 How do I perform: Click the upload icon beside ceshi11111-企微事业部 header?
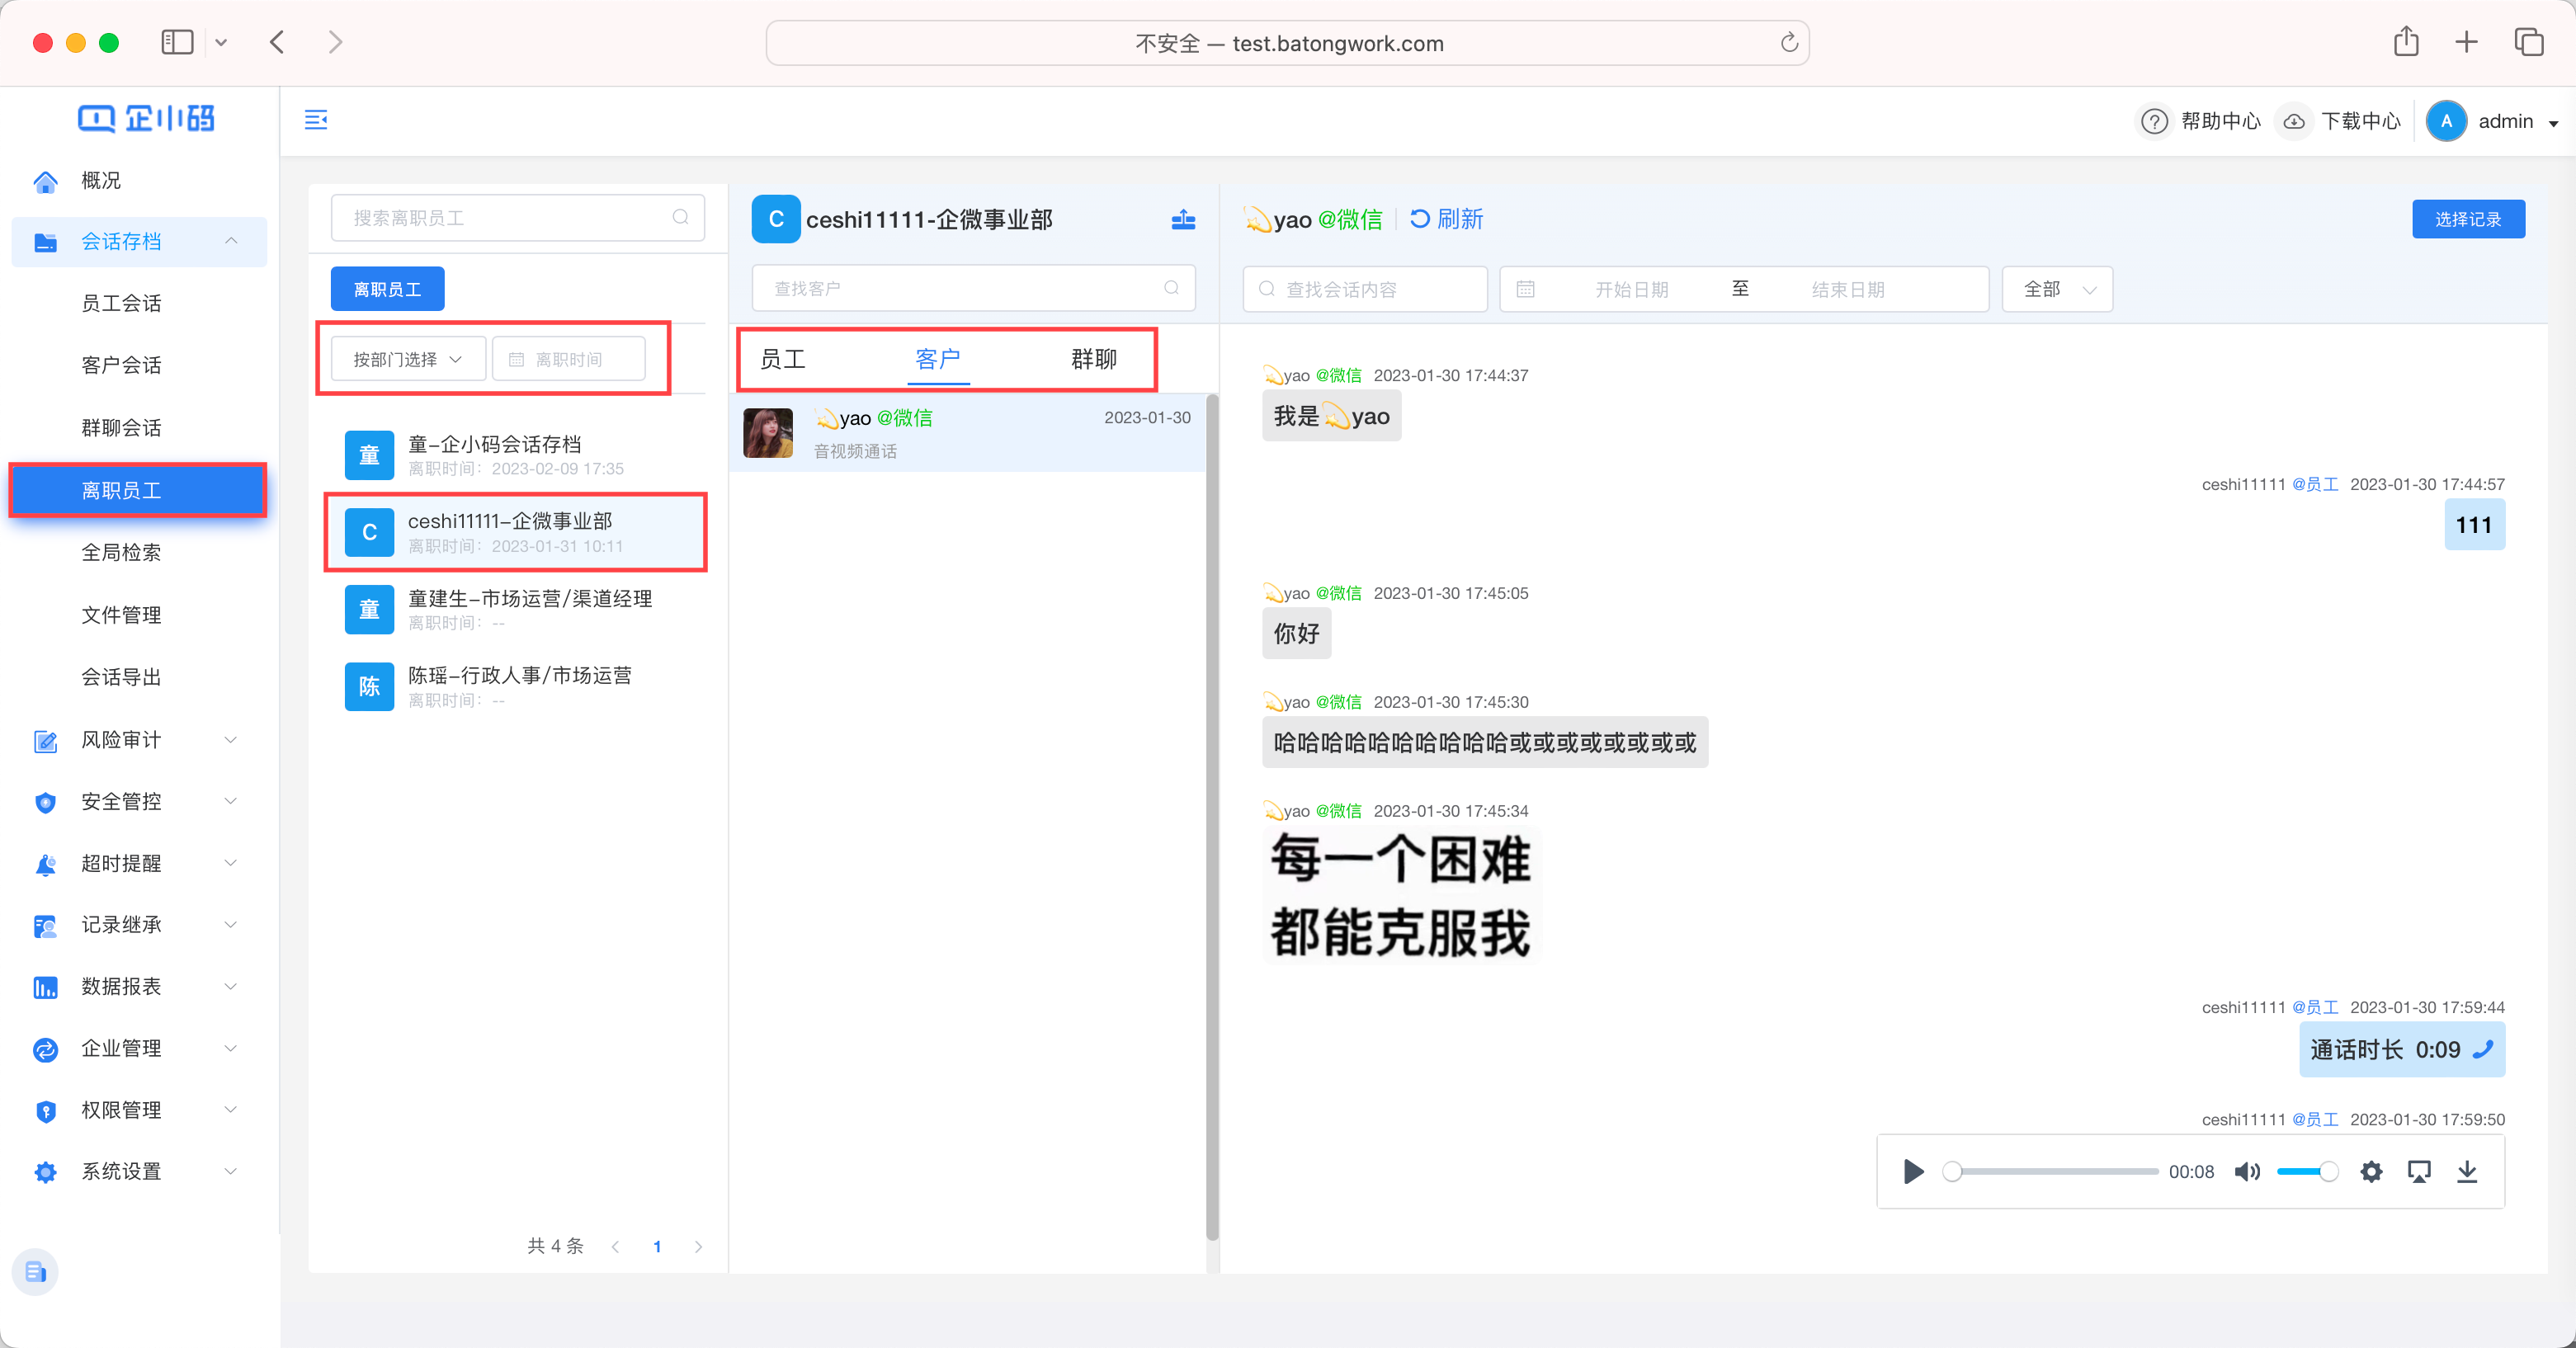point(1183,219)
